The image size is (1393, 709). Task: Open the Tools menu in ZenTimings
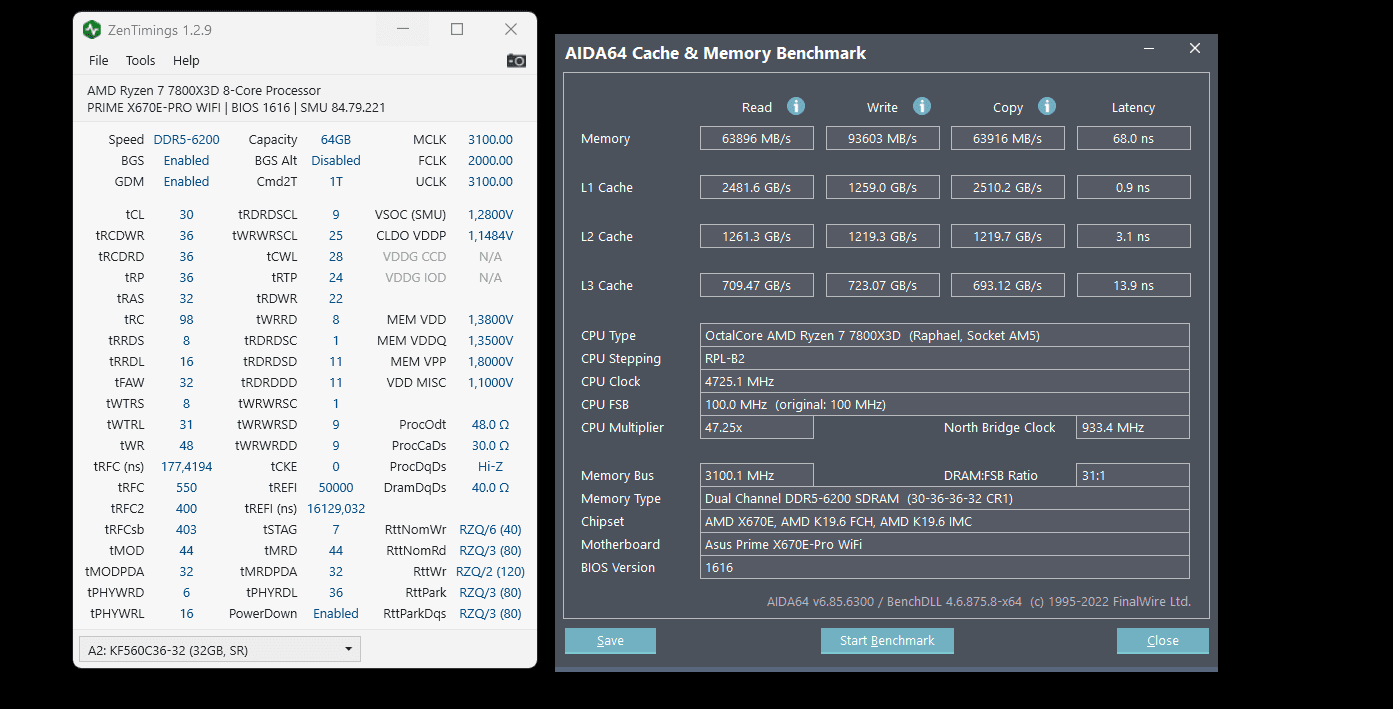(141, 60)
